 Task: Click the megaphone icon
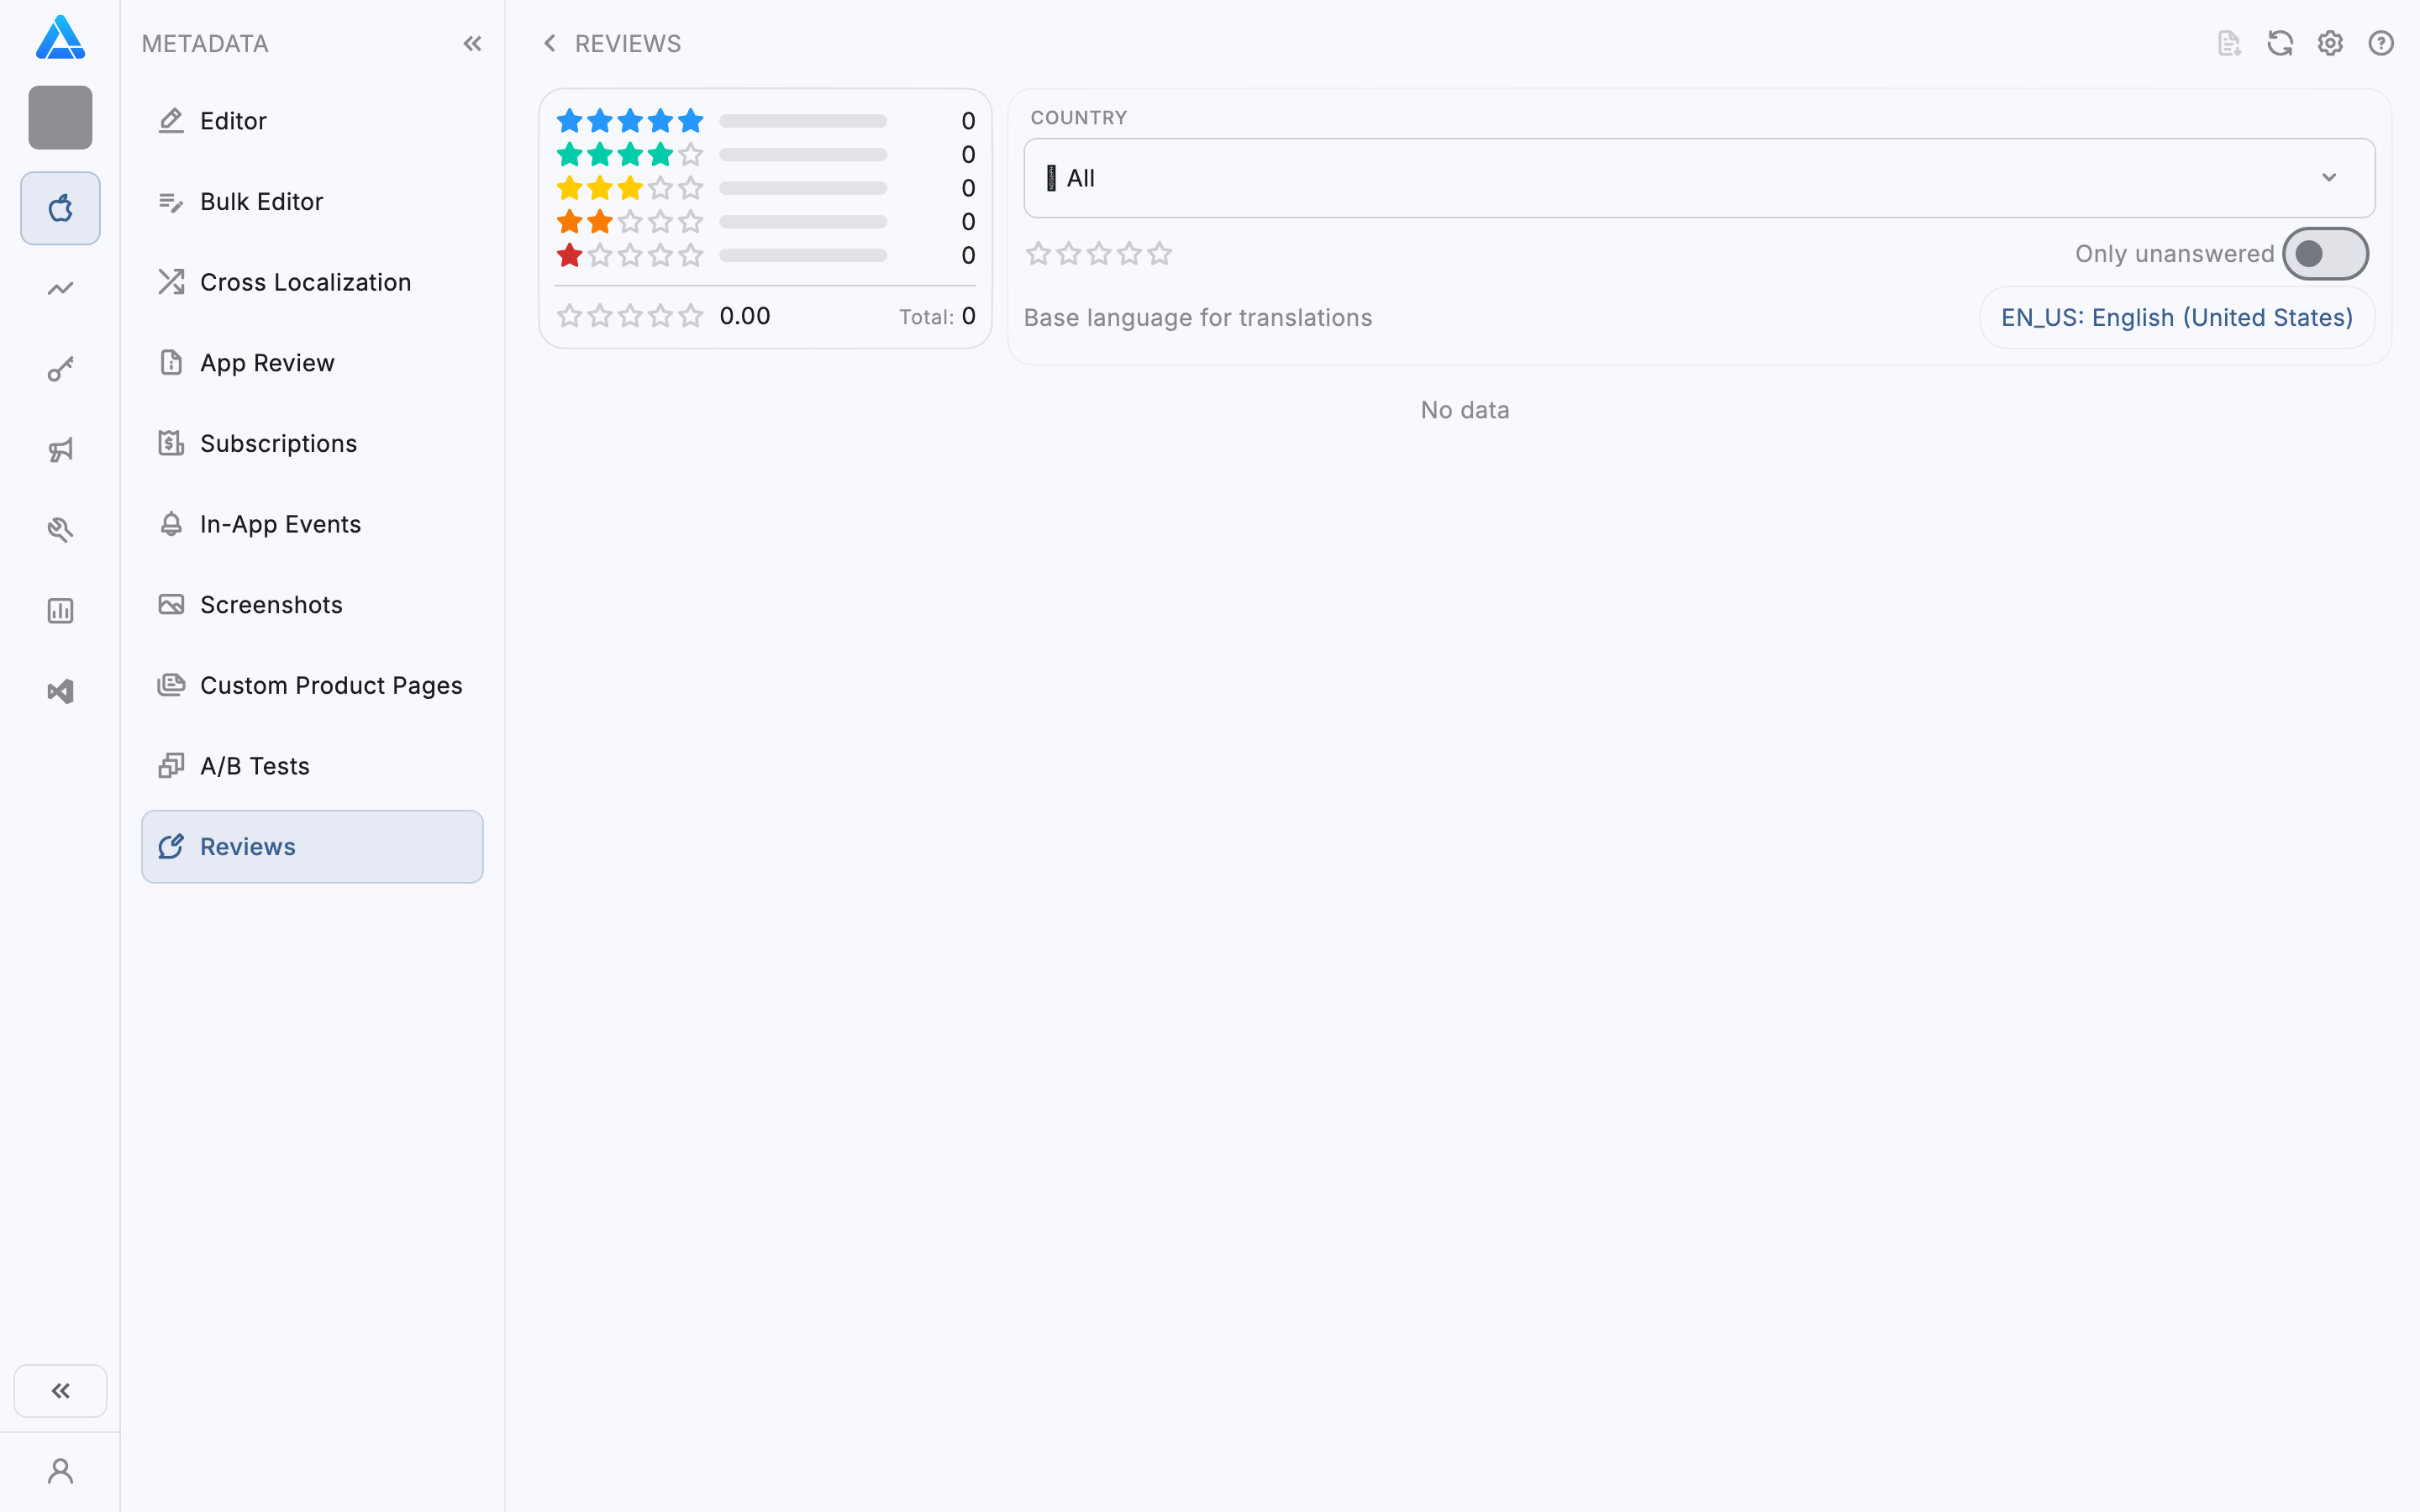pos(60,450)
